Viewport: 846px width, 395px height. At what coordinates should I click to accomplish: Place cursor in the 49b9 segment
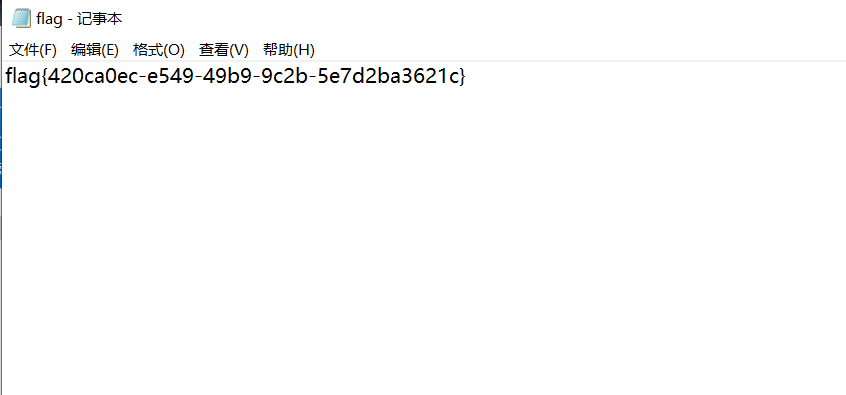[x=225, y=77]
